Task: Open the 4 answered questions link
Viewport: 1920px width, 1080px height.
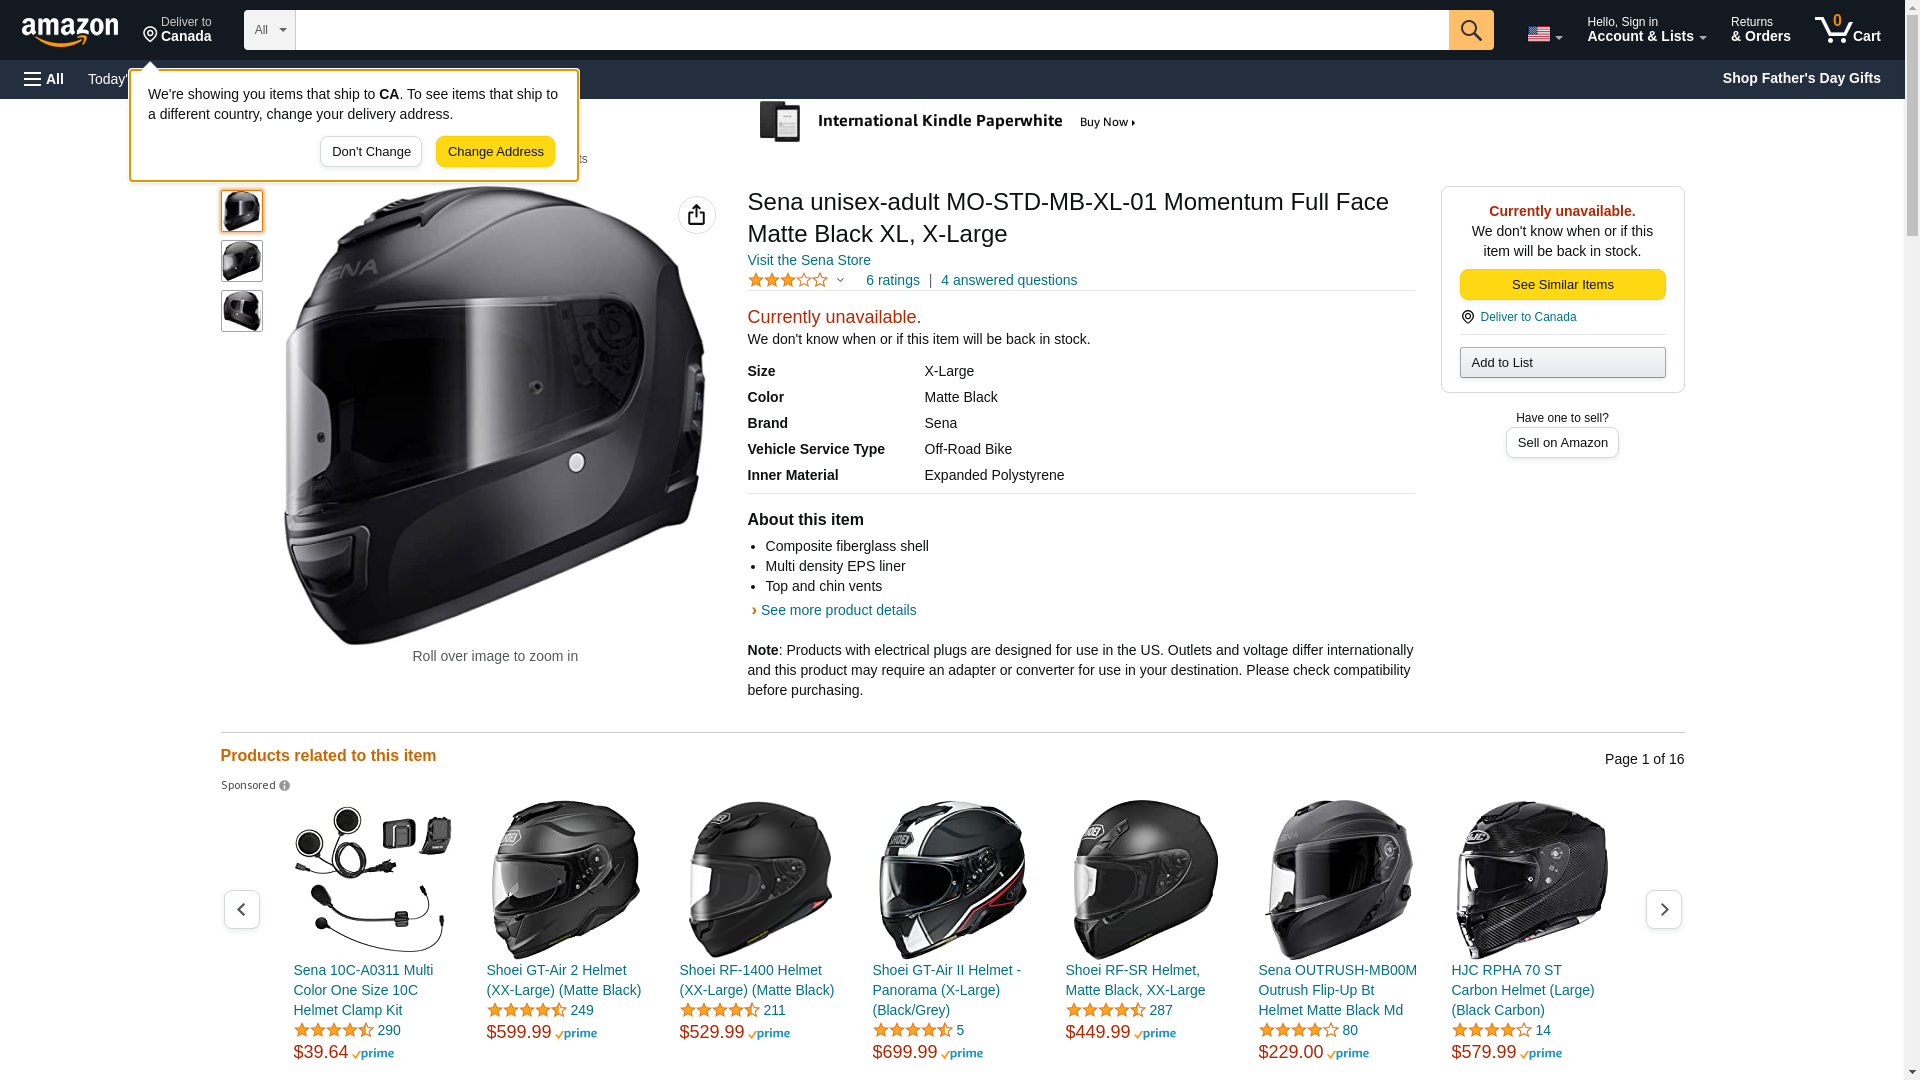Action: (x=1008, y=280)
